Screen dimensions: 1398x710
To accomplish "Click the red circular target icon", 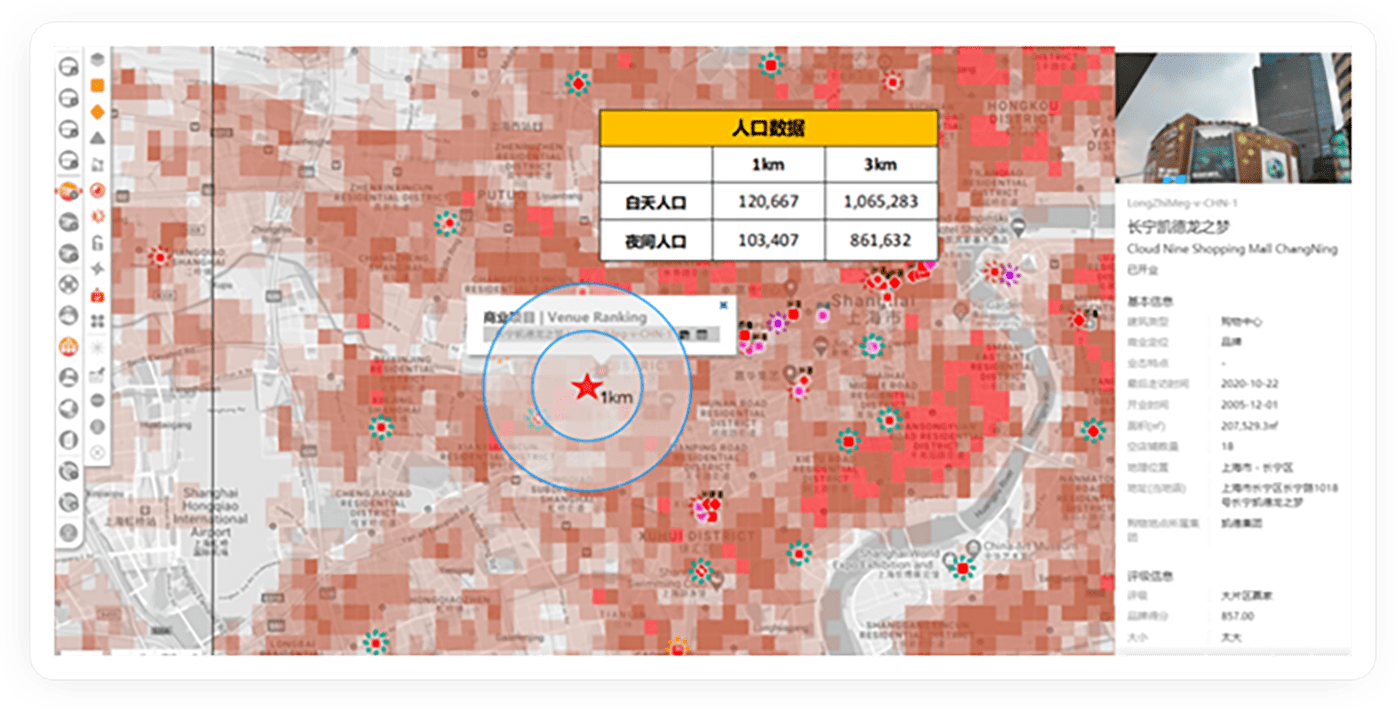I will click(x=98, y=189).
